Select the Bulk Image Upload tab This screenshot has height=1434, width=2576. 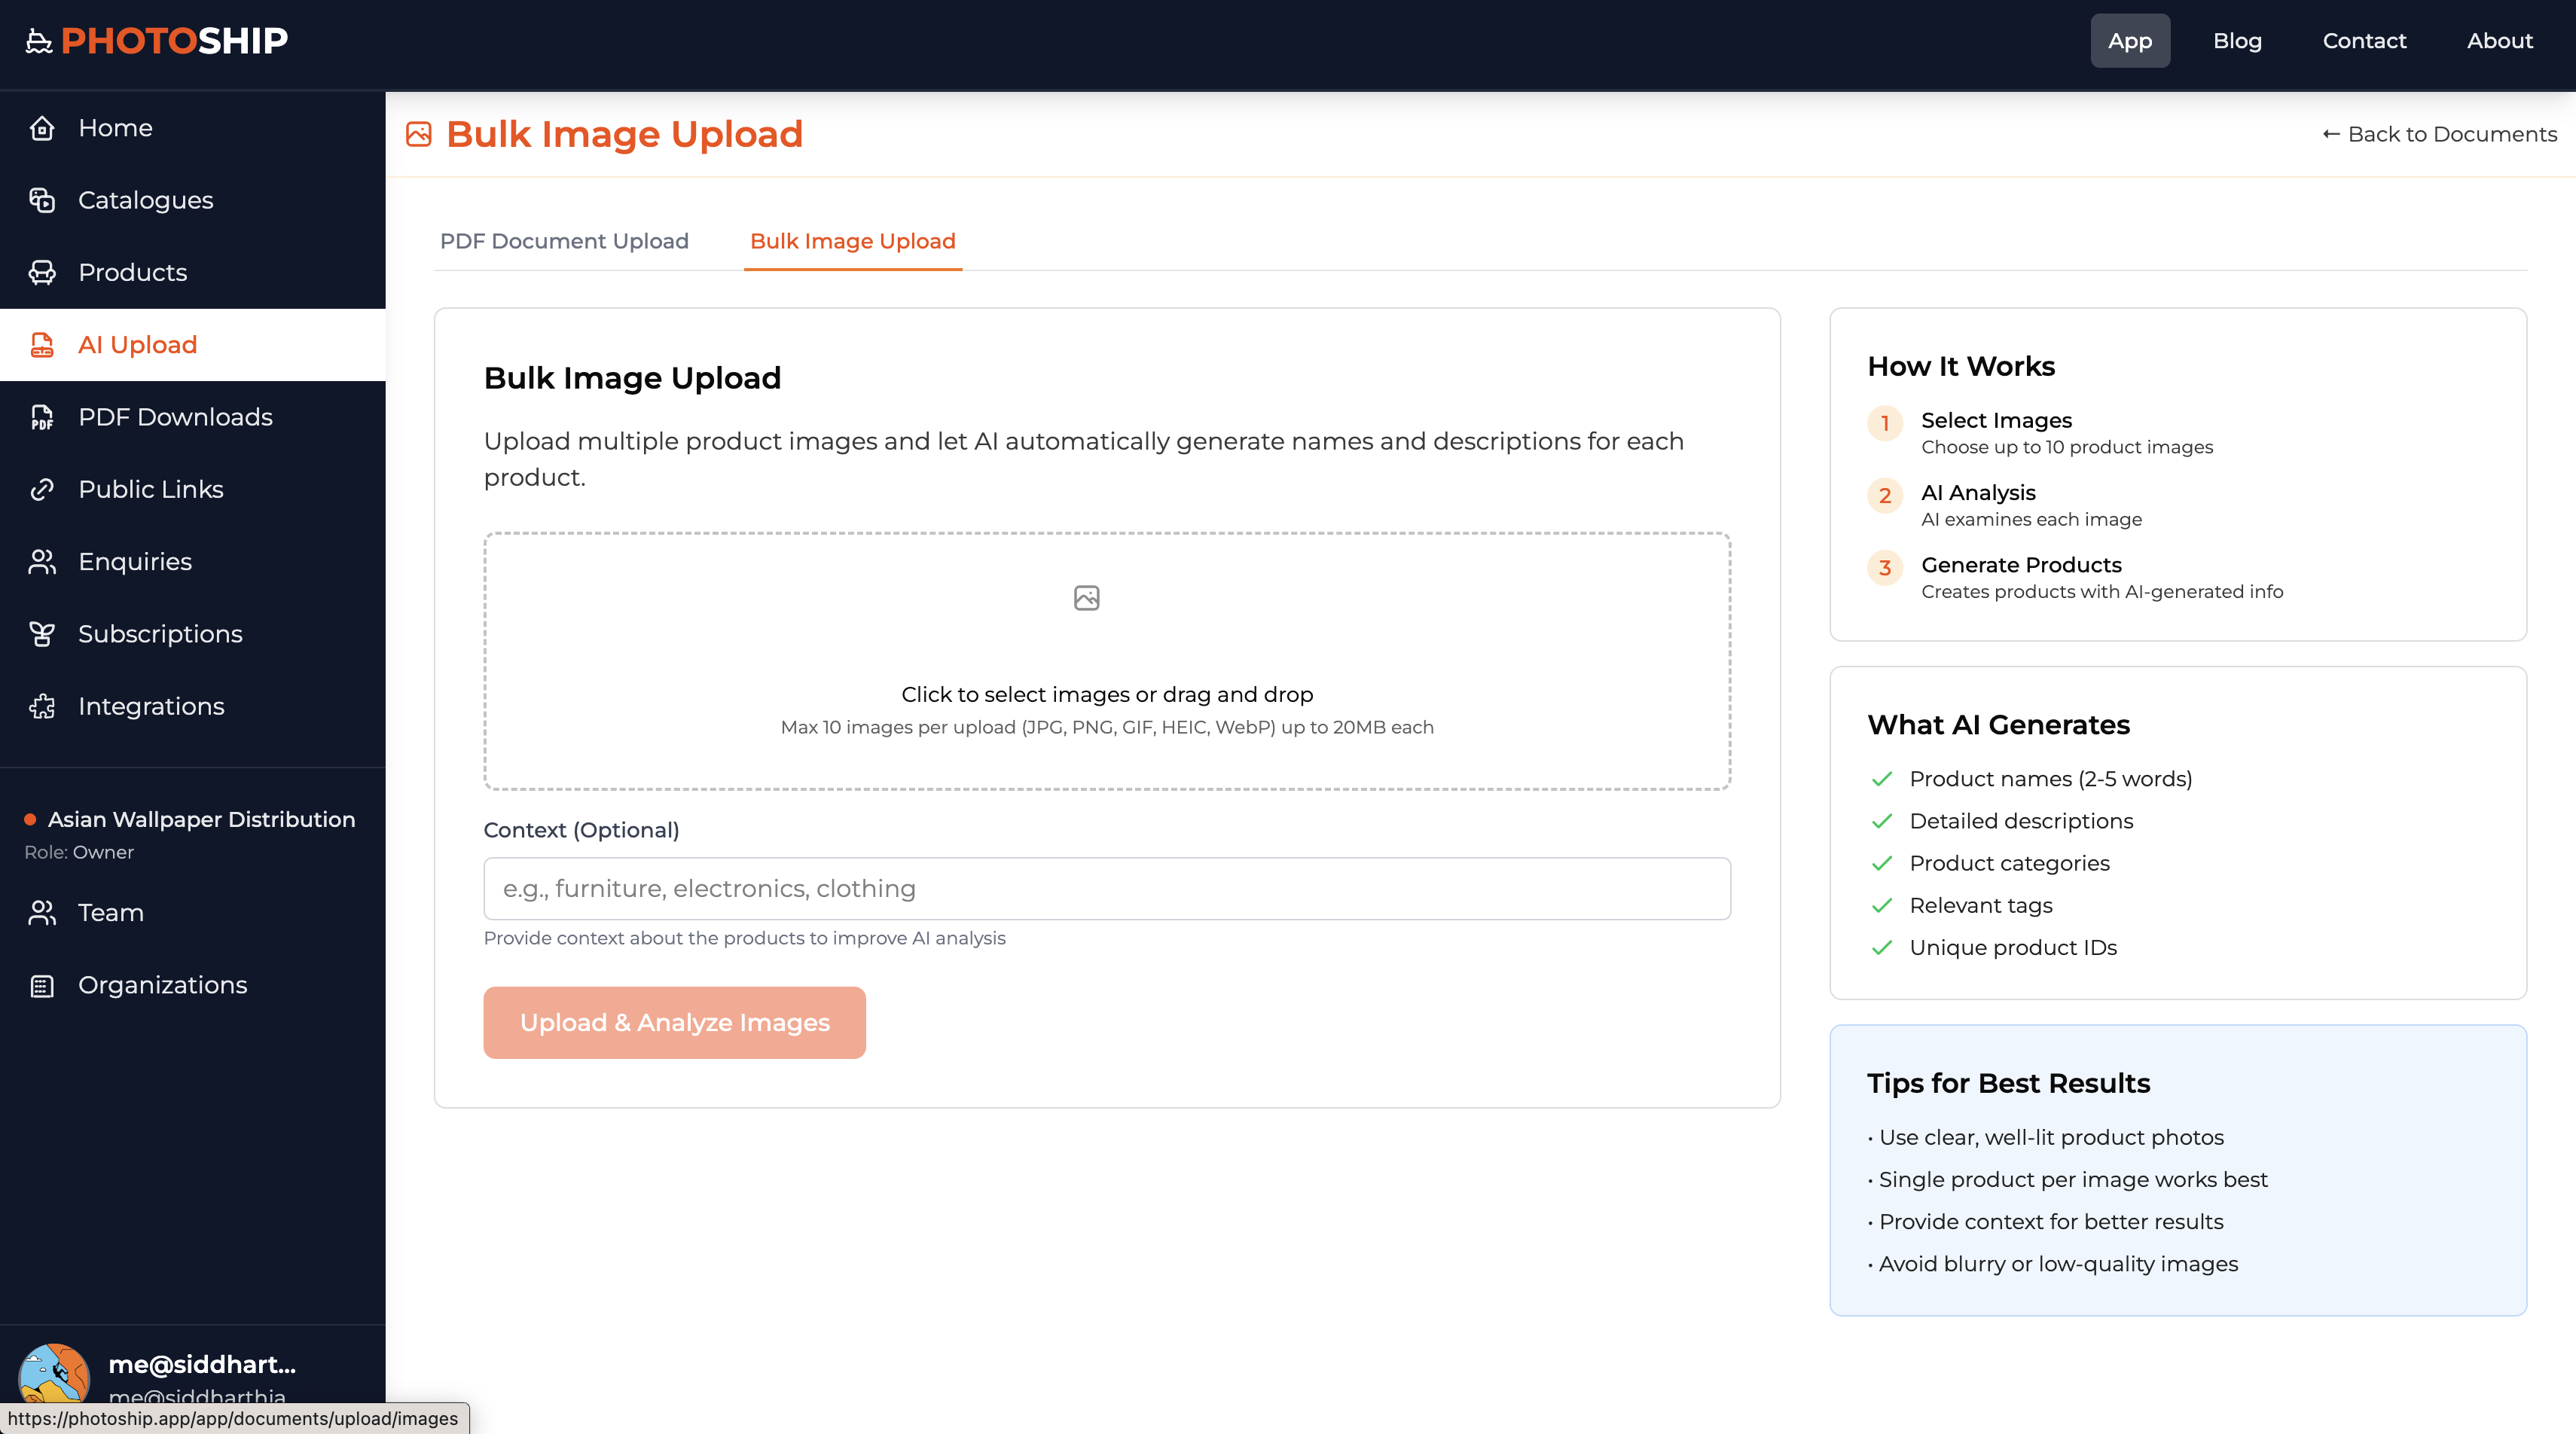852,241
